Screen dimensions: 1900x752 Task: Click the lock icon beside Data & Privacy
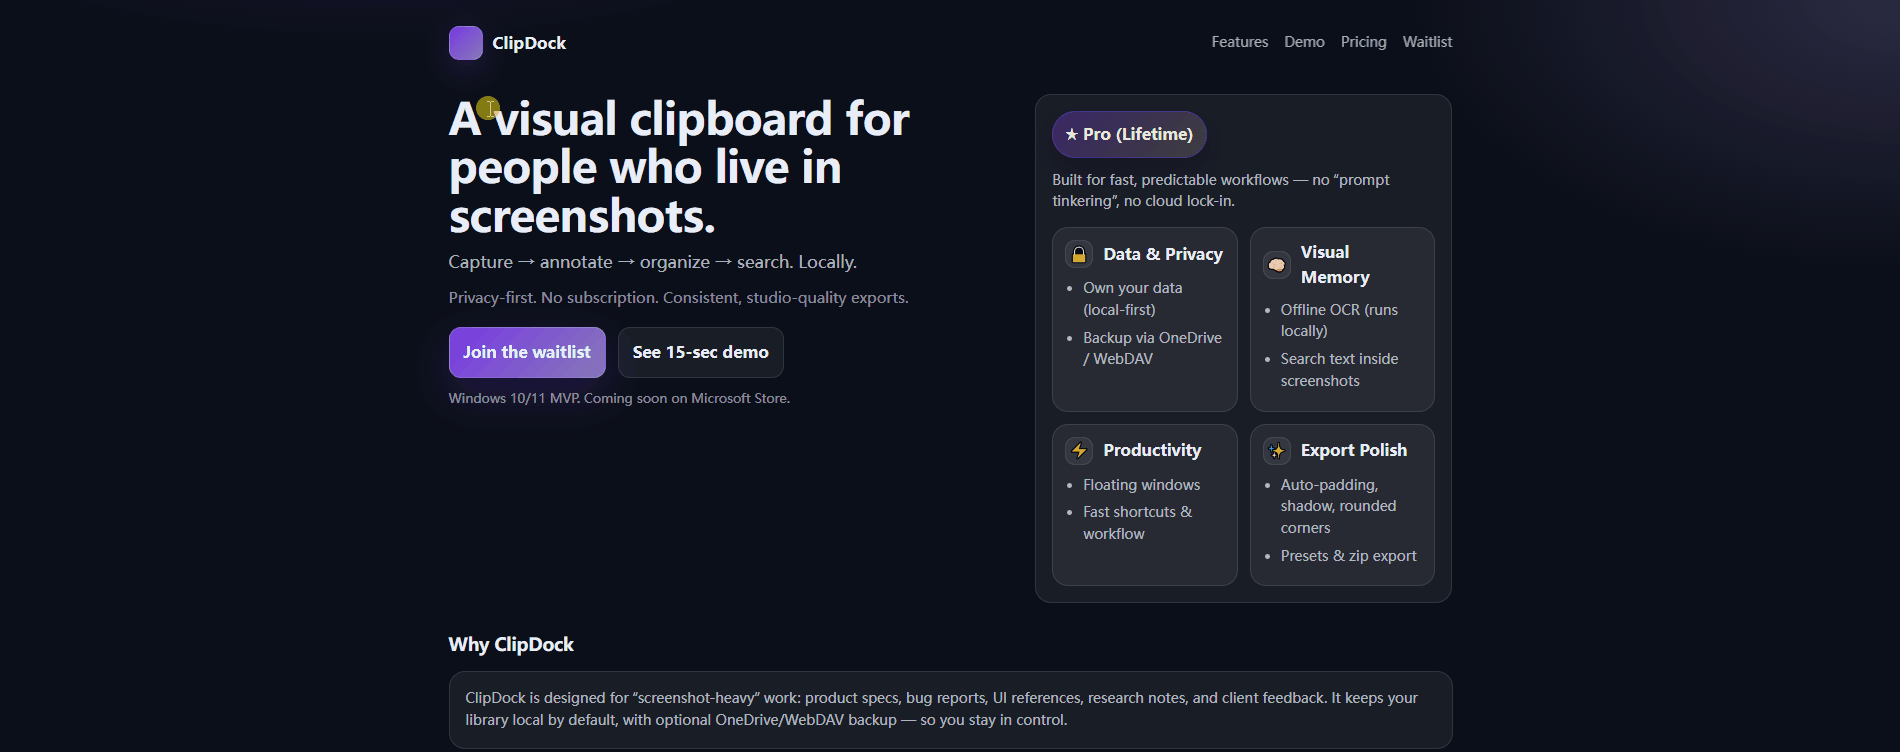(x=1079, y=255)
